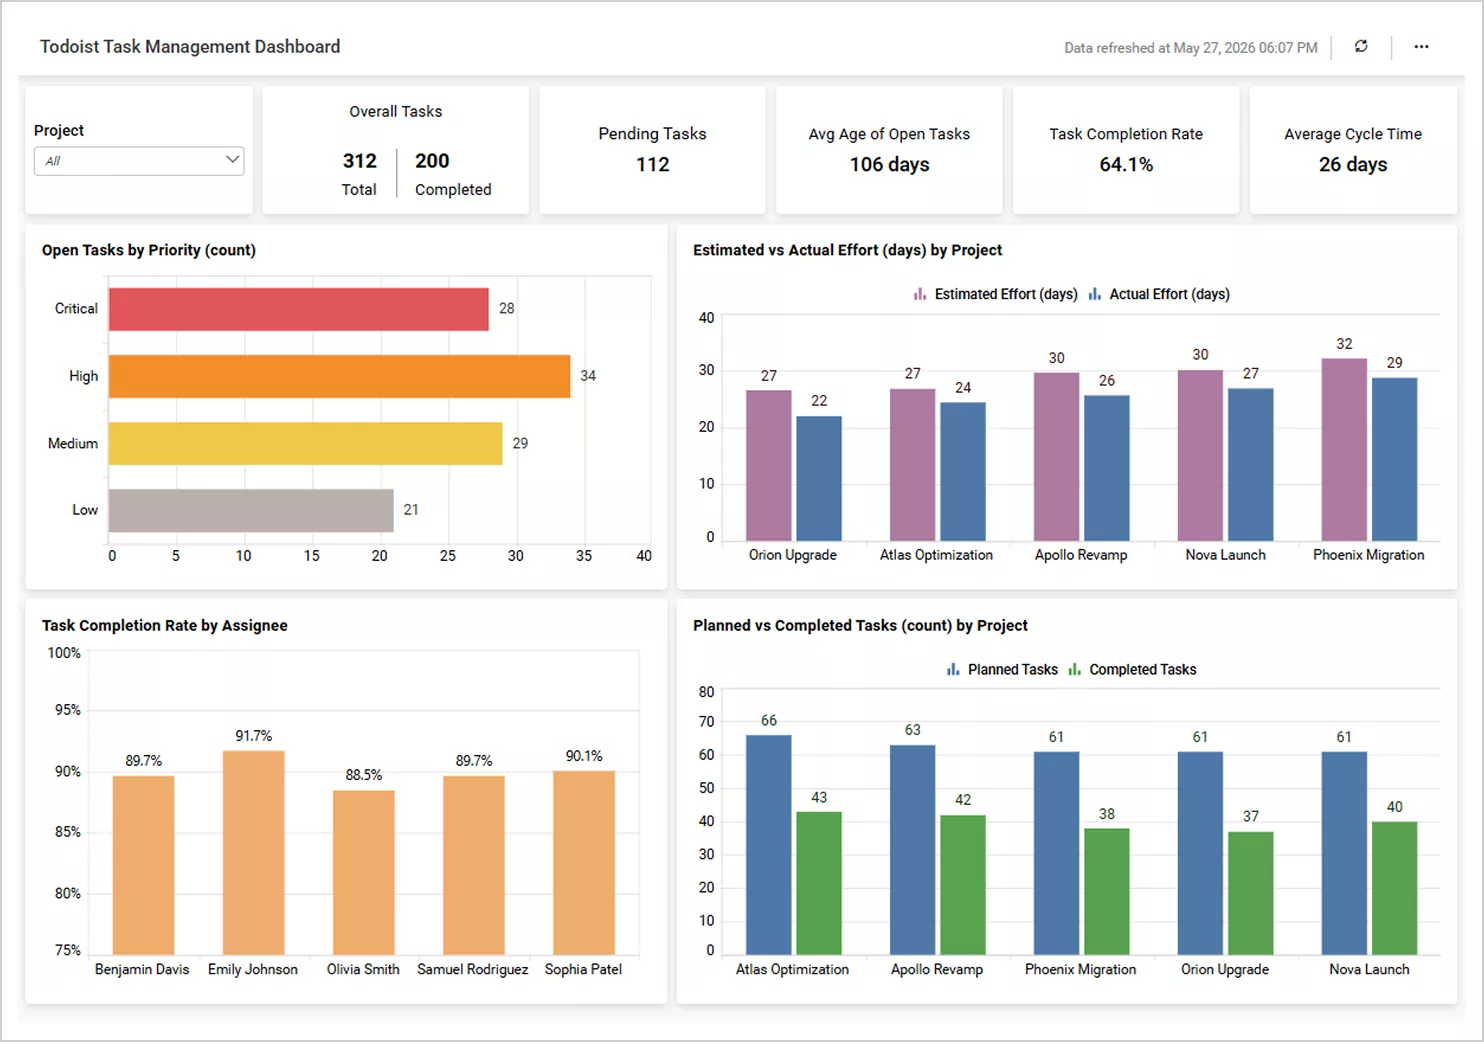Click Planned vs Completed Tasks chart title
This screenshot has height=1042, width=1484.
click(x=861, y=625)
